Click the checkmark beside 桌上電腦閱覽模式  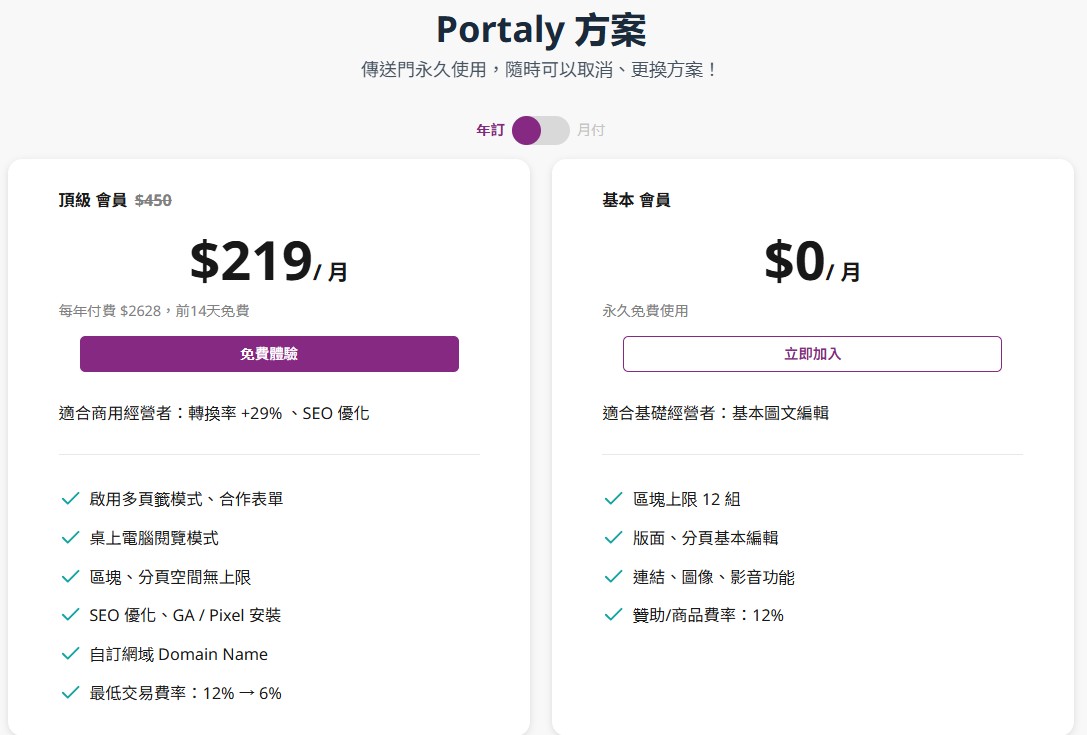(69, 536)
